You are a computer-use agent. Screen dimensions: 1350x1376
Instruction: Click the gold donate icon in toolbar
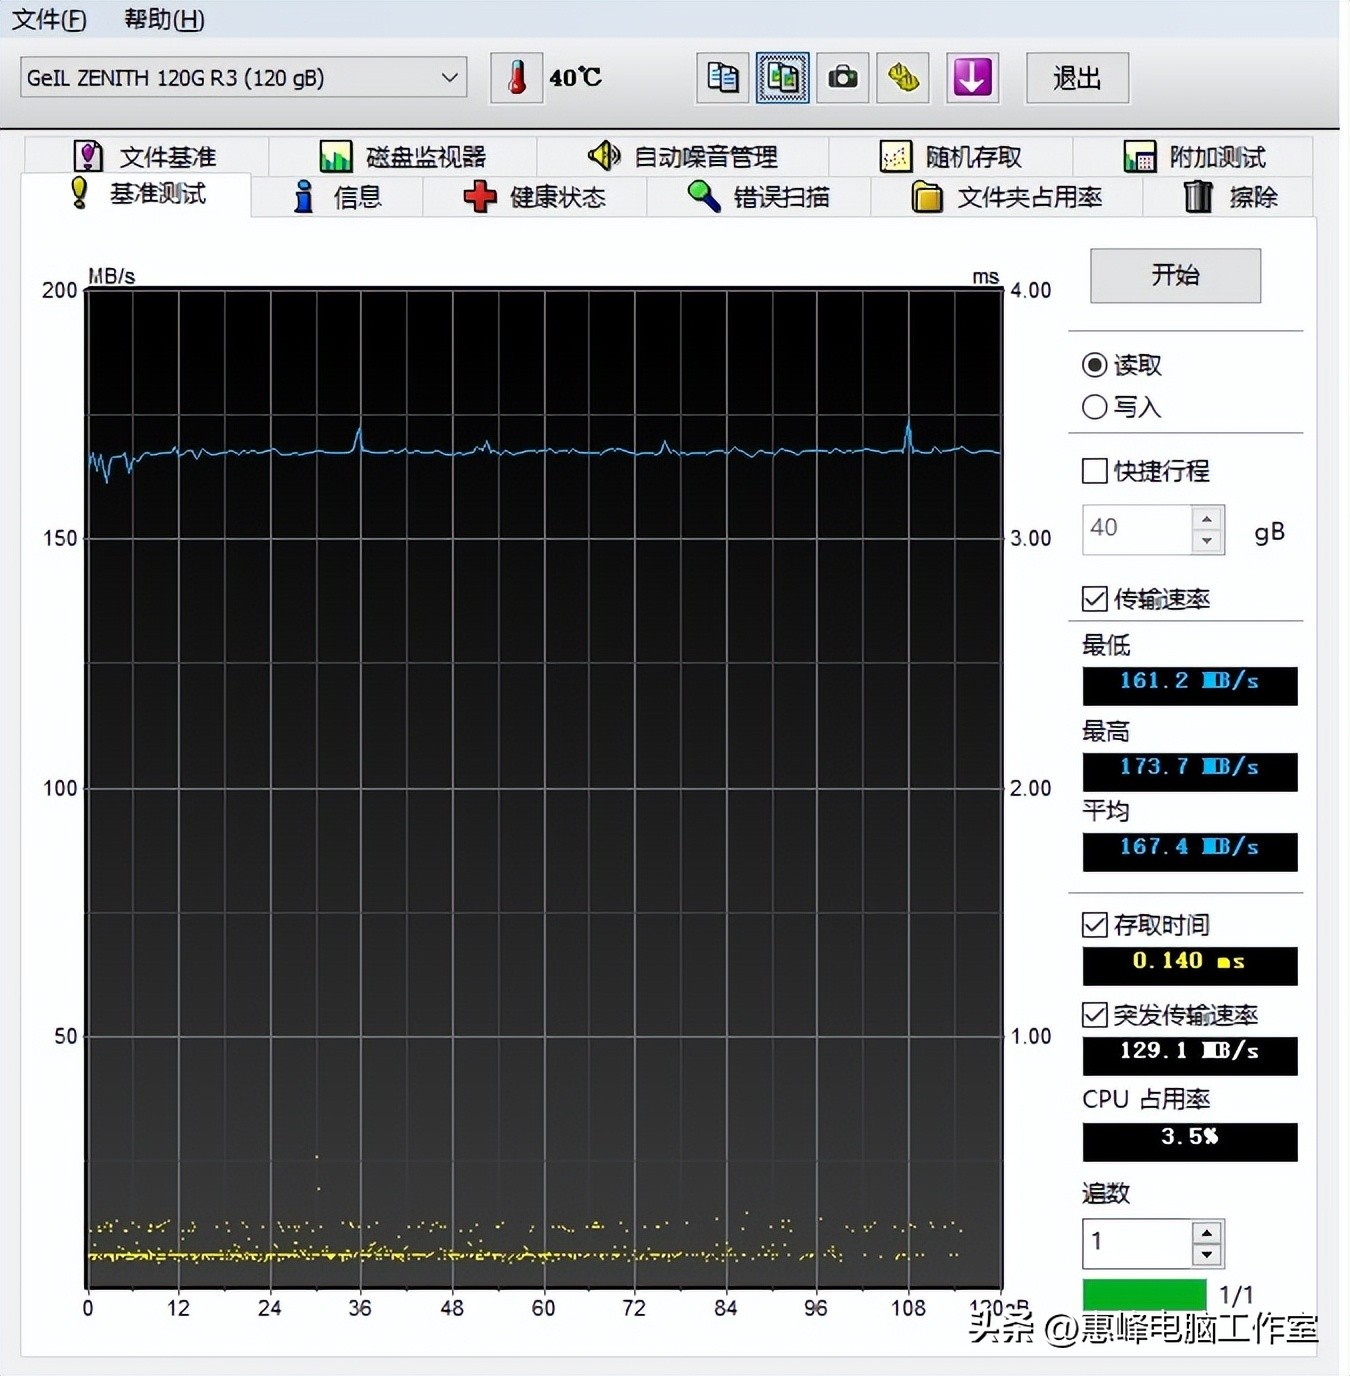tap(902, 77)
